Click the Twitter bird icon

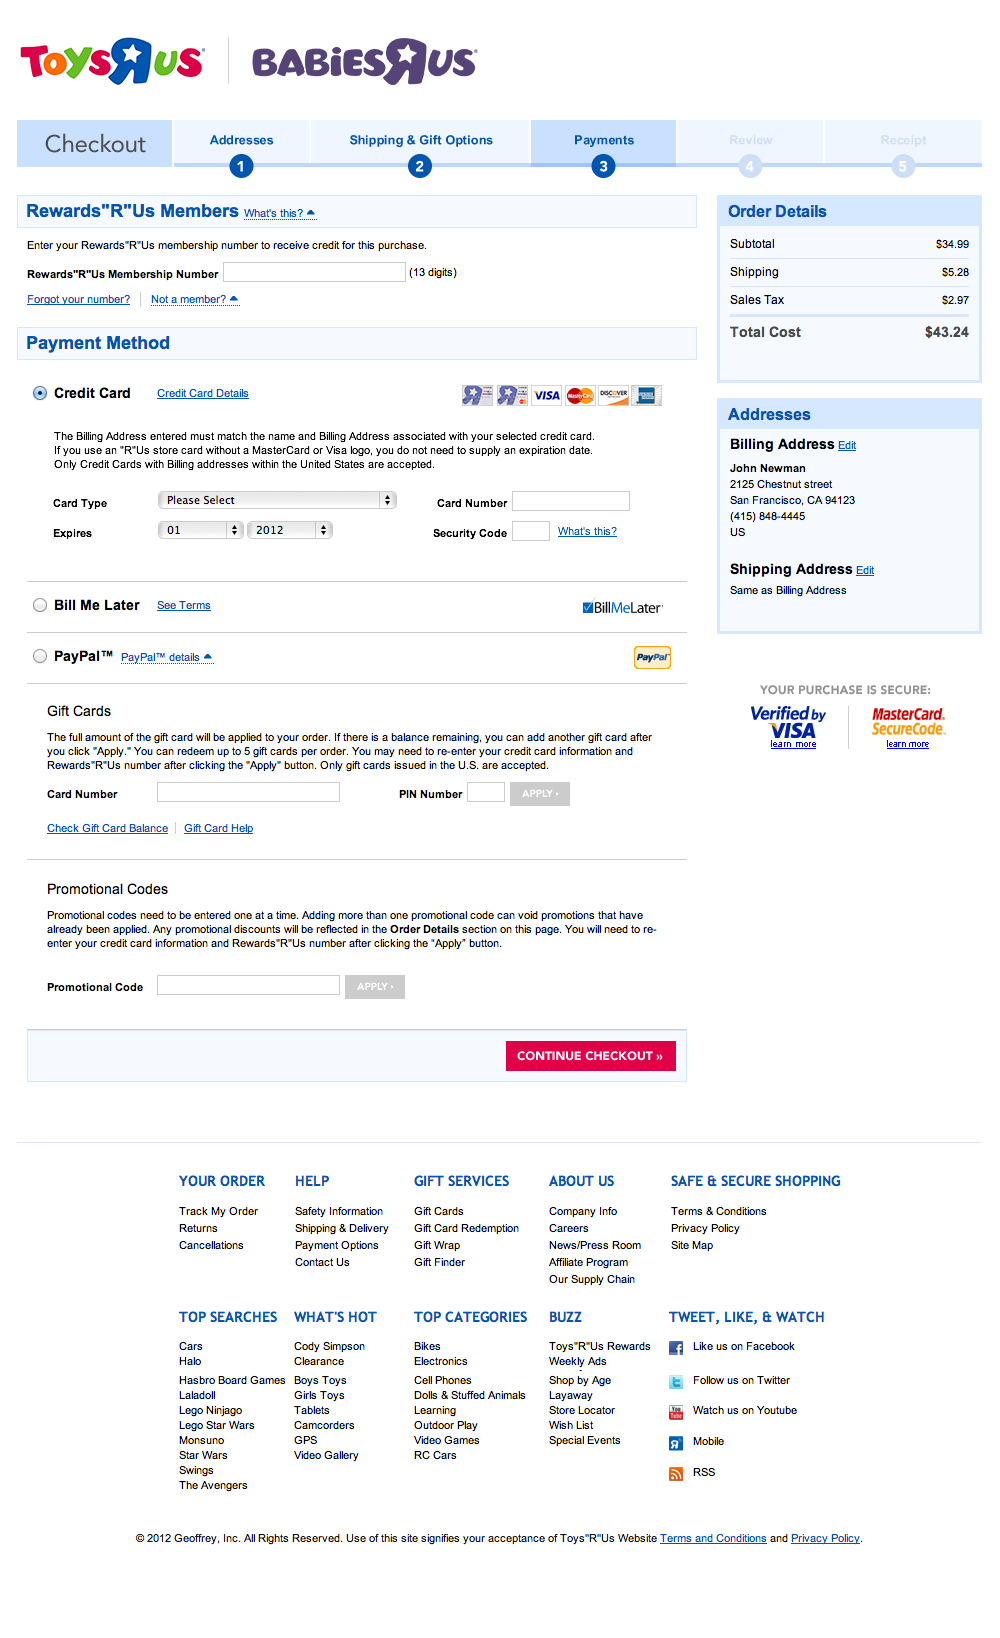pyautogui.click(x=677, y=1380)
